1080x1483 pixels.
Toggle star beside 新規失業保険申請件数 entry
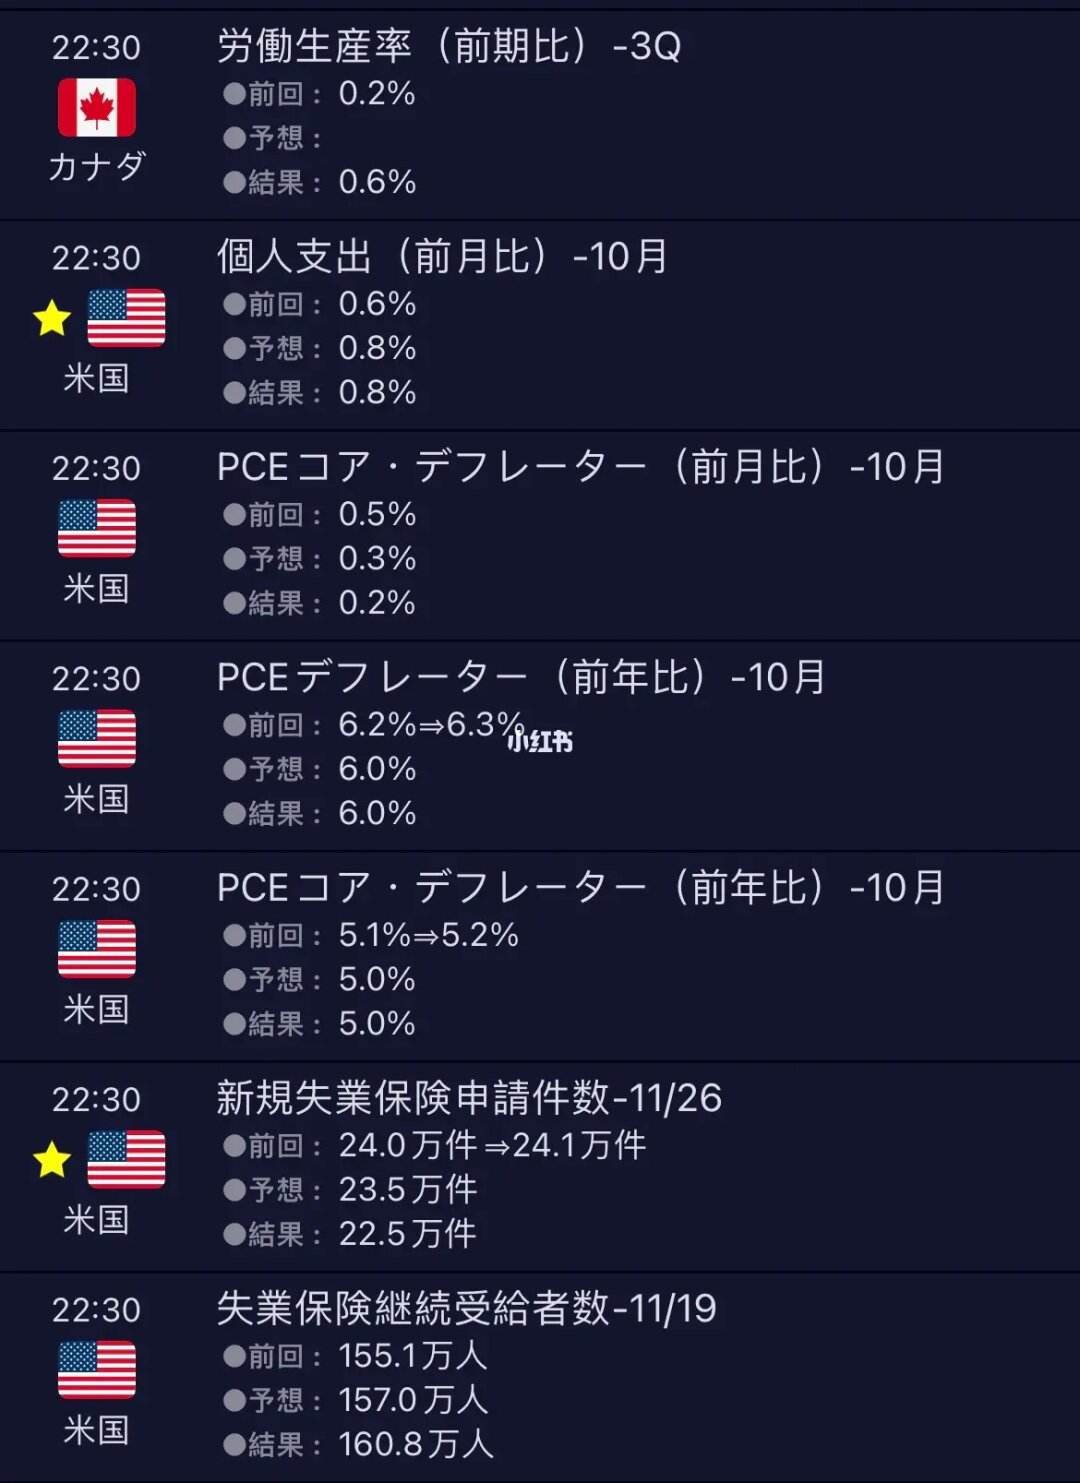(52, 1160)
